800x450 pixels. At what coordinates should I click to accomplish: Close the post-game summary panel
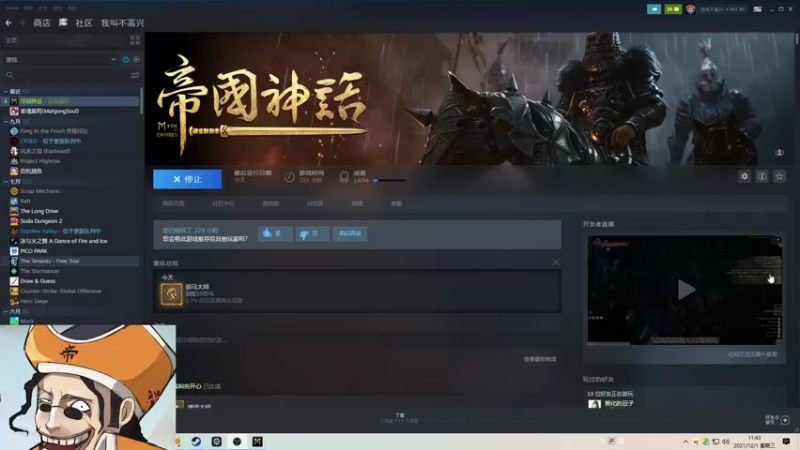[556, 262]
